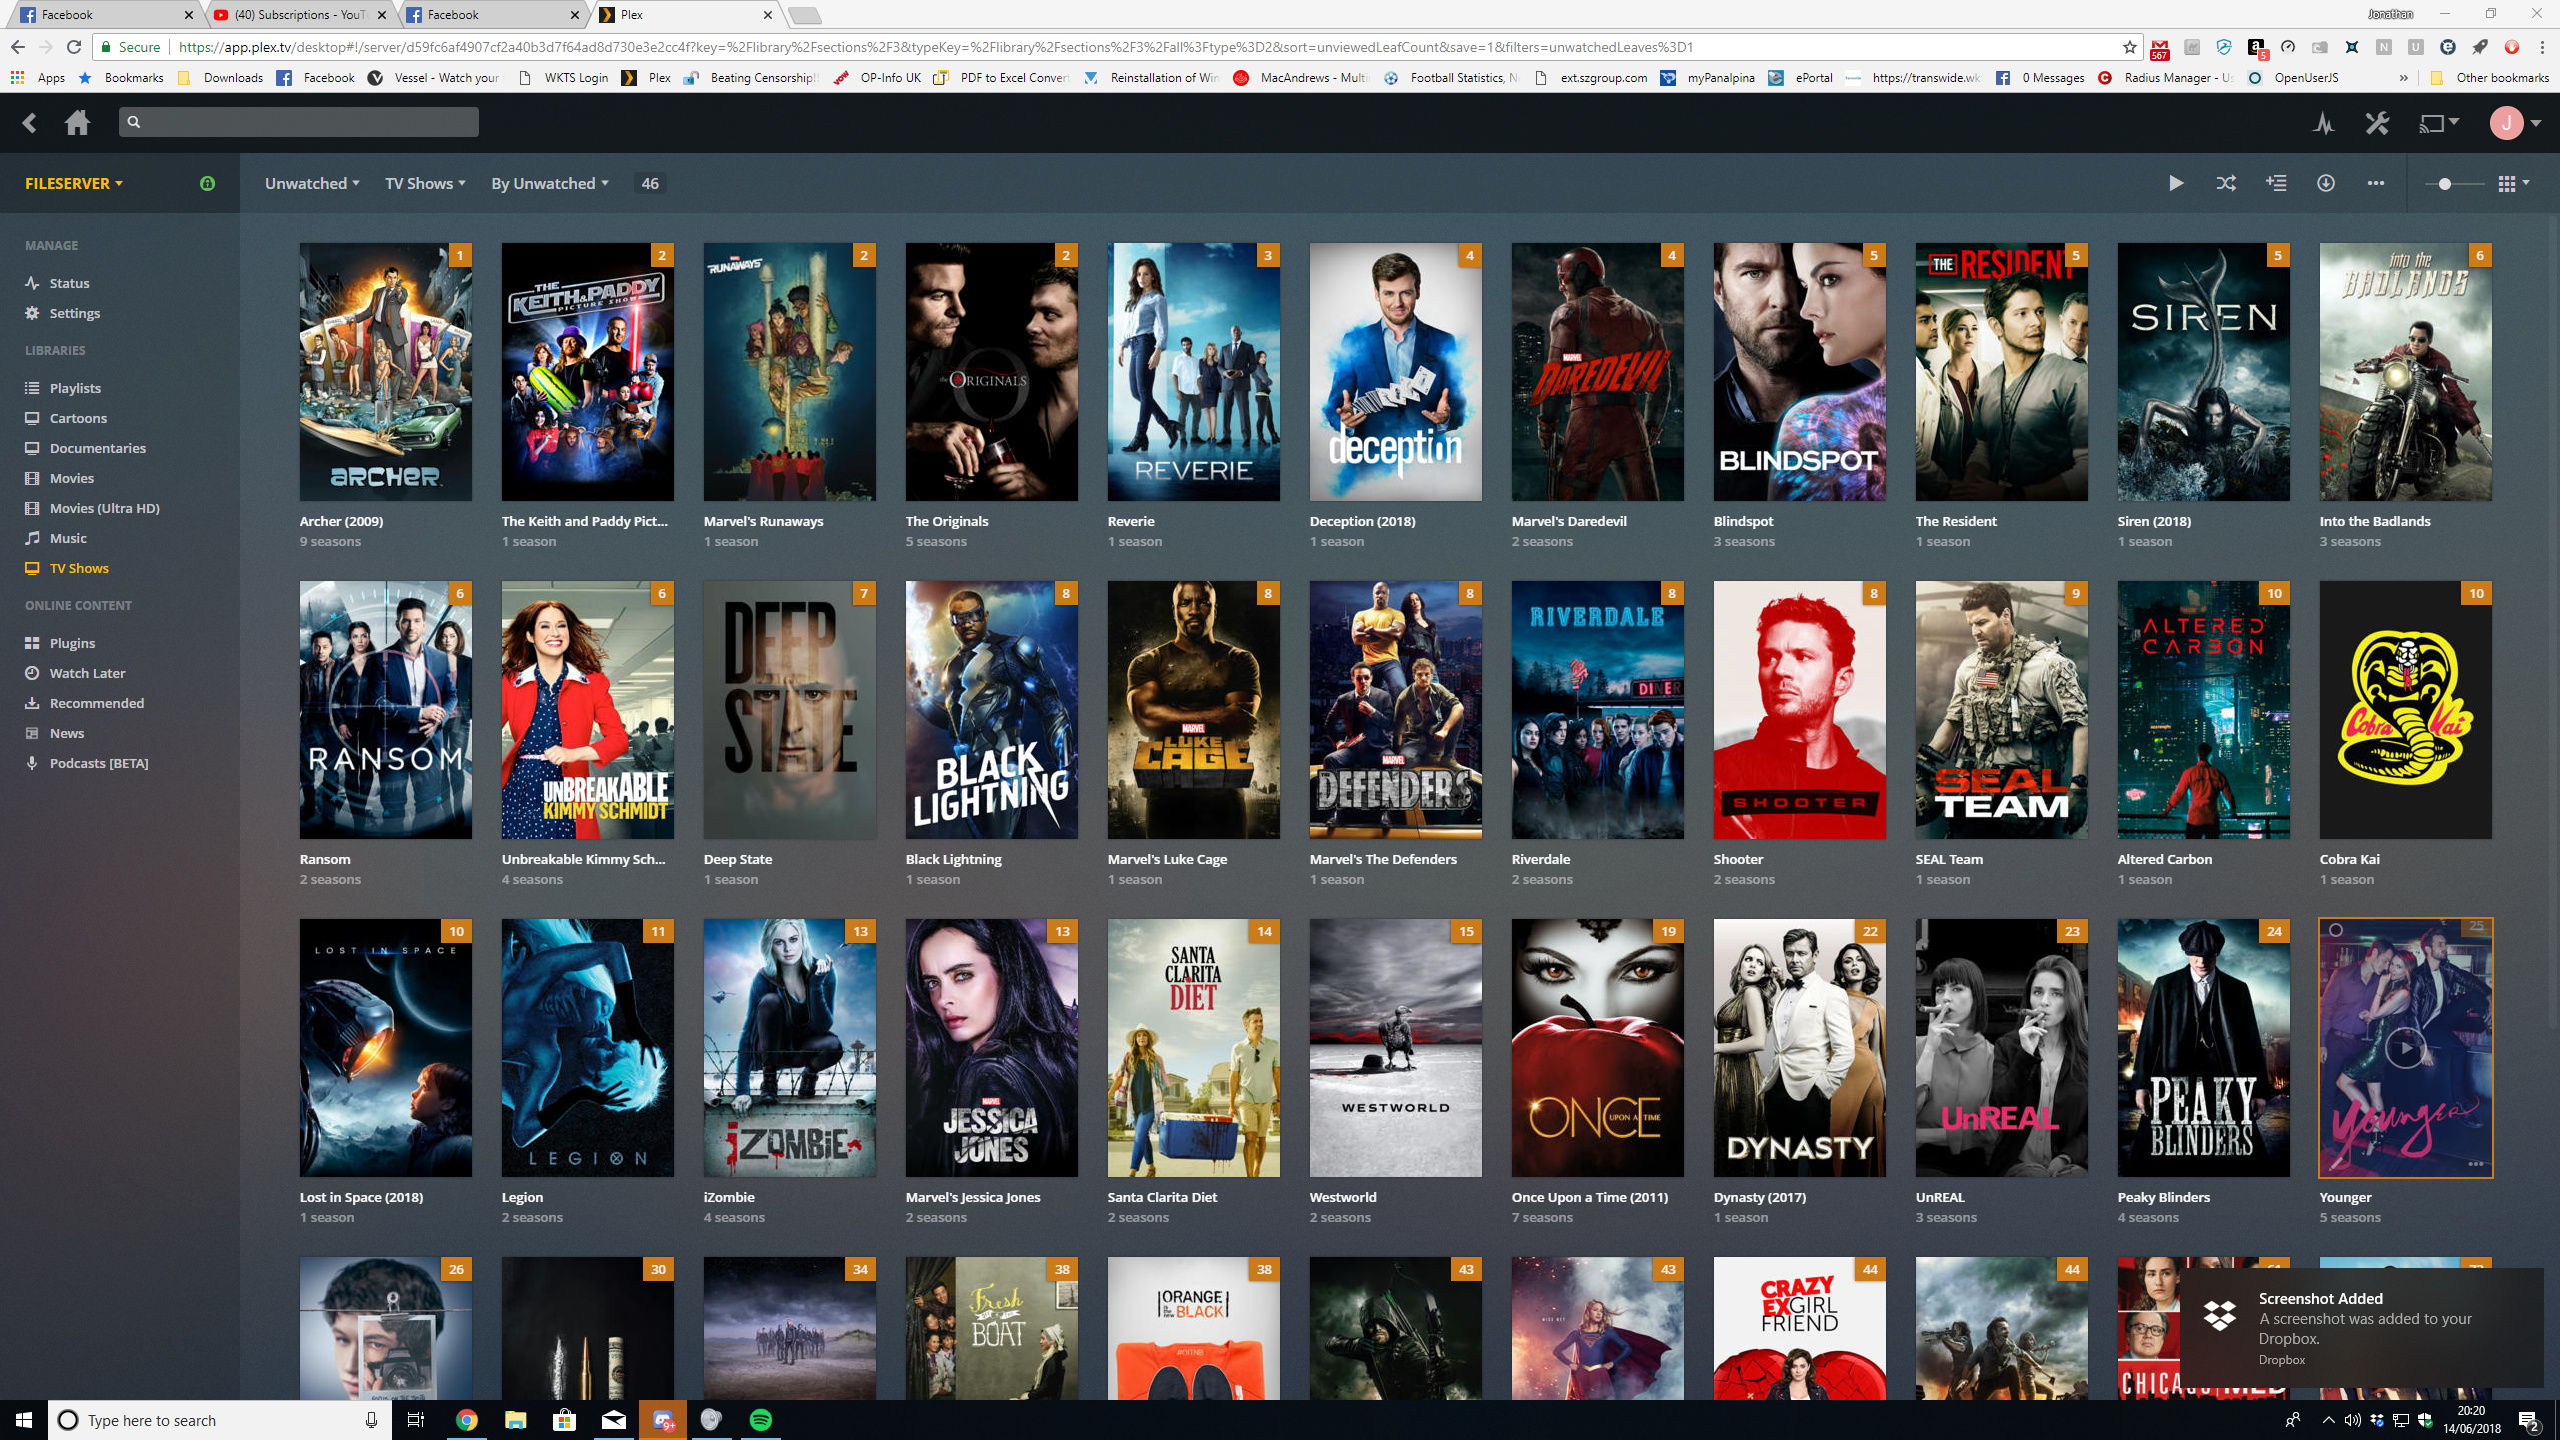Go to Plex home icon
This screenshot has width=2560, height=1440.
click(77, 122)
